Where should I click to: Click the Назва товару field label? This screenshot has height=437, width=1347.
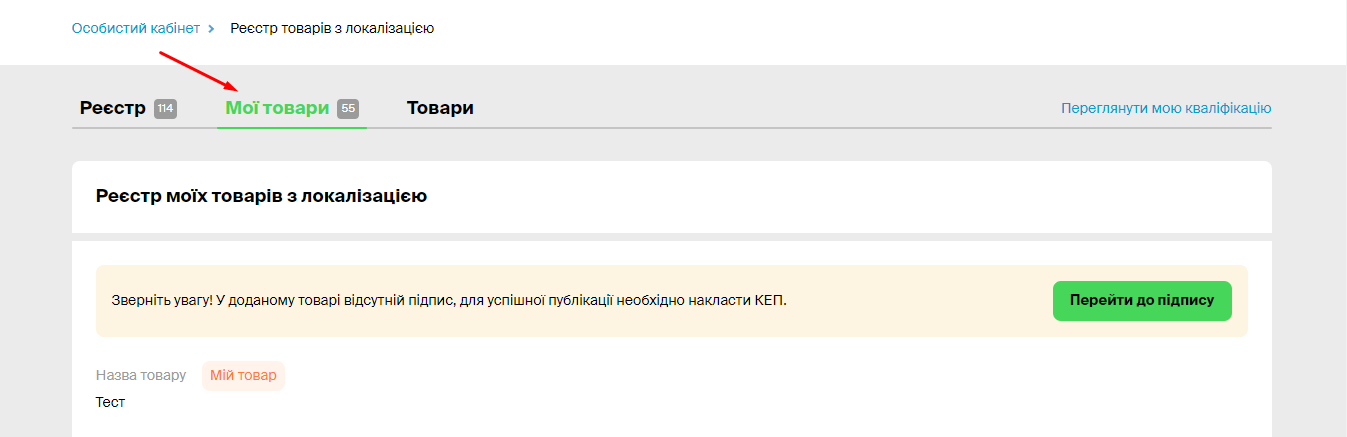(141, 375)
